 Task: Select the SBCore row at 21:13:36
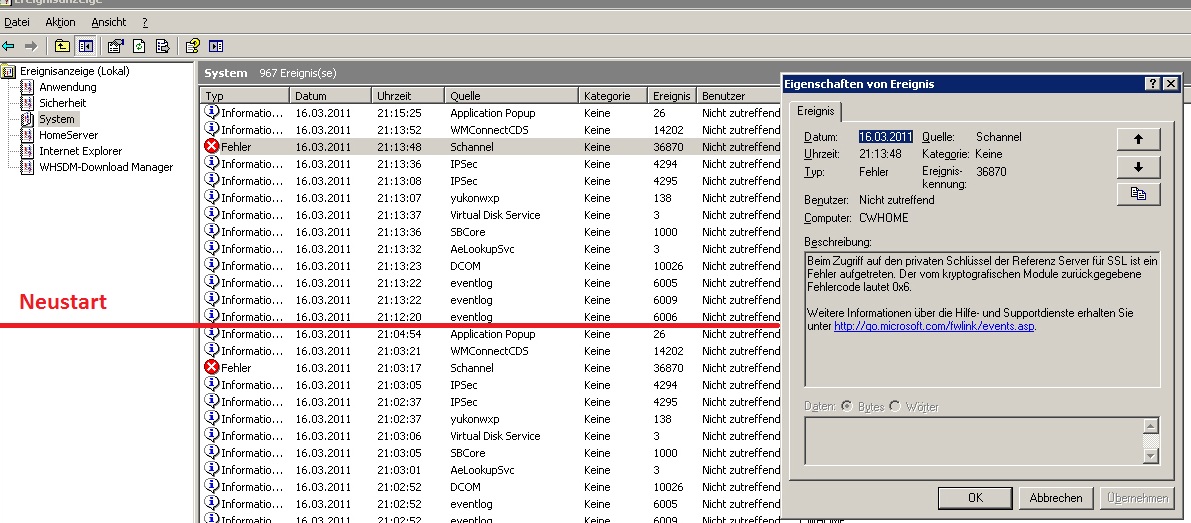click(490, 232)
